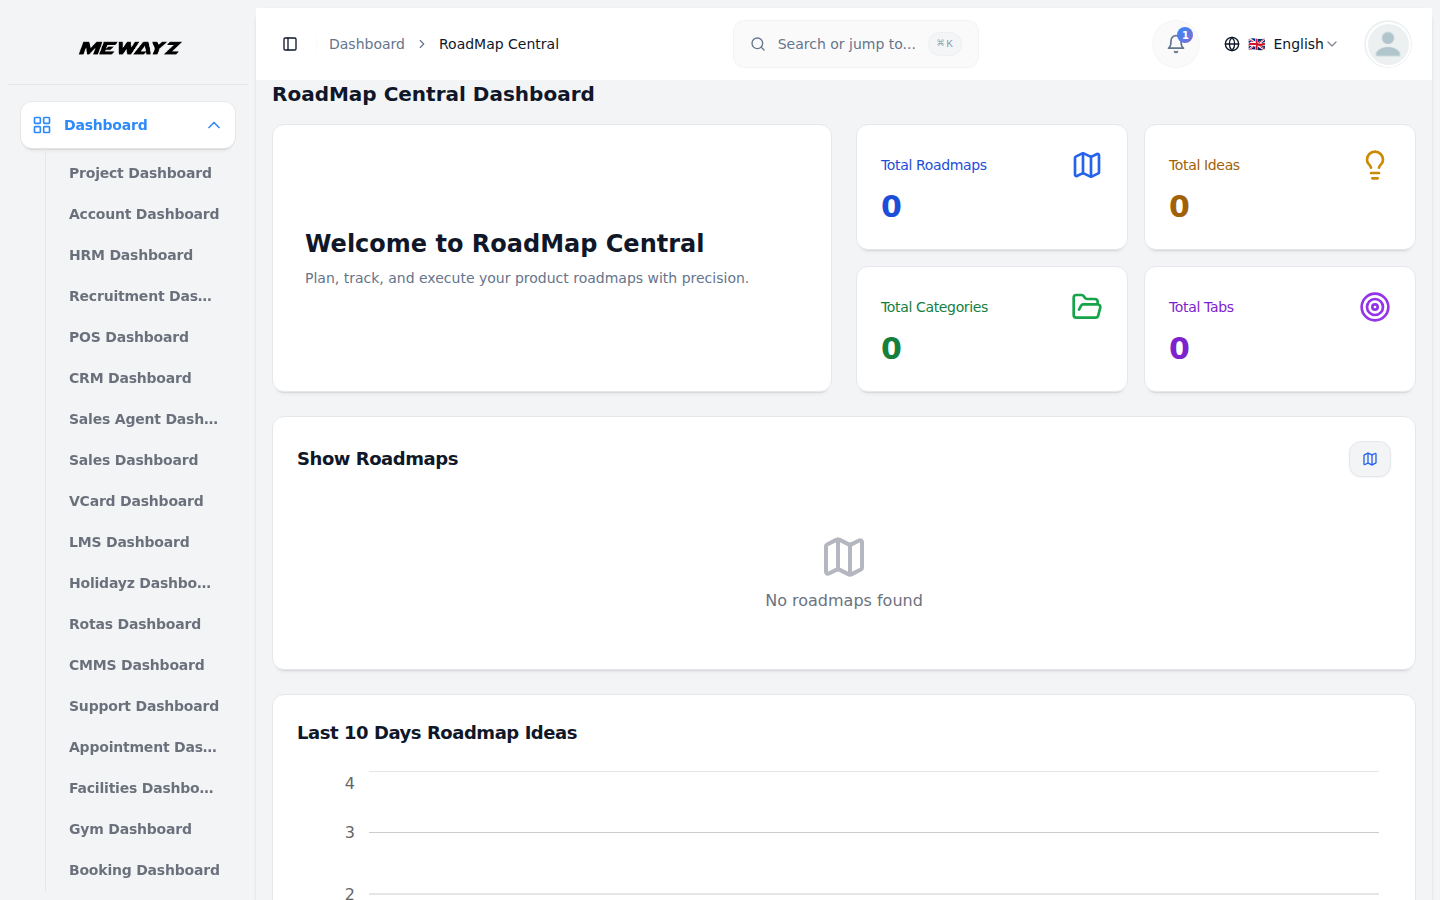Collapse the Dashboard sidebar section
Screen dimensions: 1440x900
pos(213,125)
